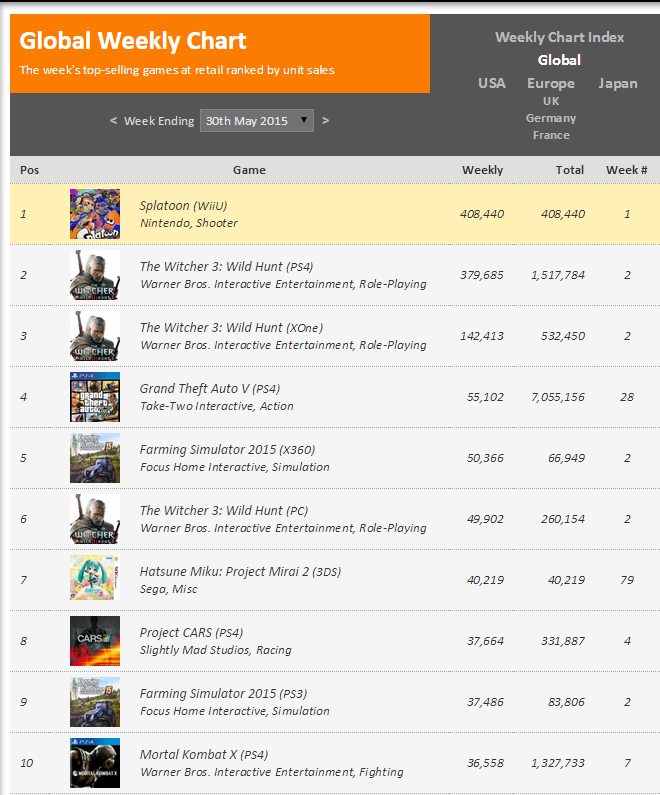Viewport: 660px width, 795px height.
Task: Click the Nintendo, Shooter subtitle
Action: pos(189,223)
